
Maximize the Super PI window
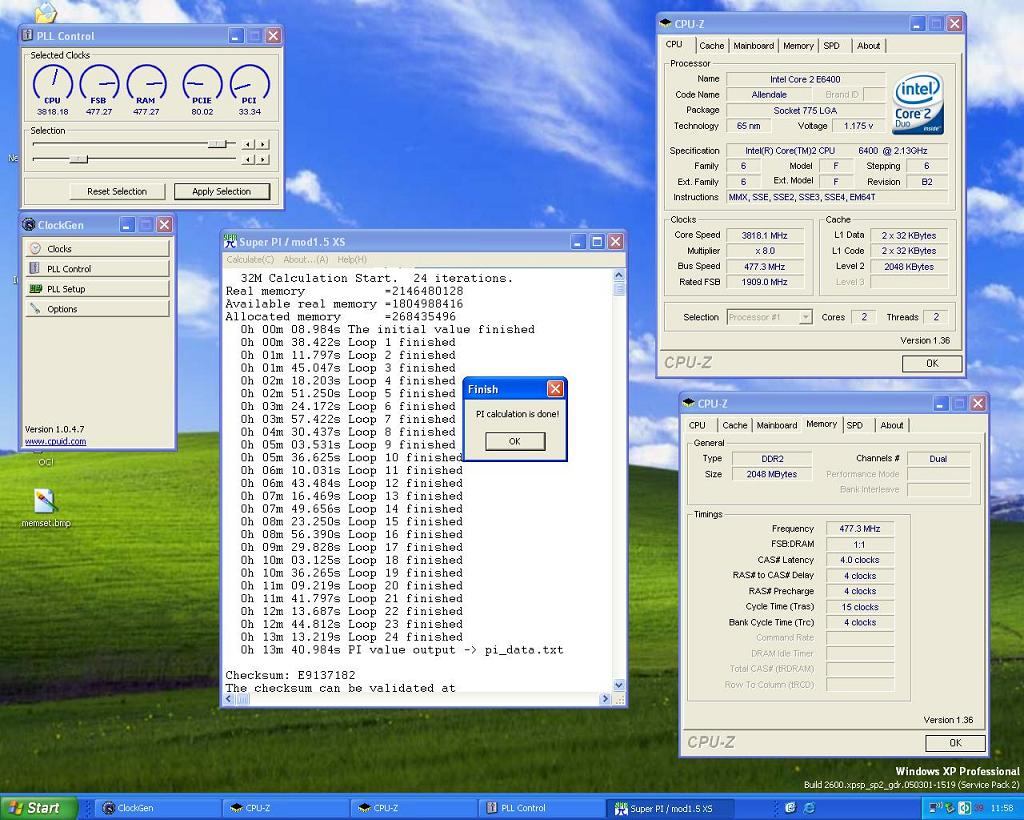(597, 242)
